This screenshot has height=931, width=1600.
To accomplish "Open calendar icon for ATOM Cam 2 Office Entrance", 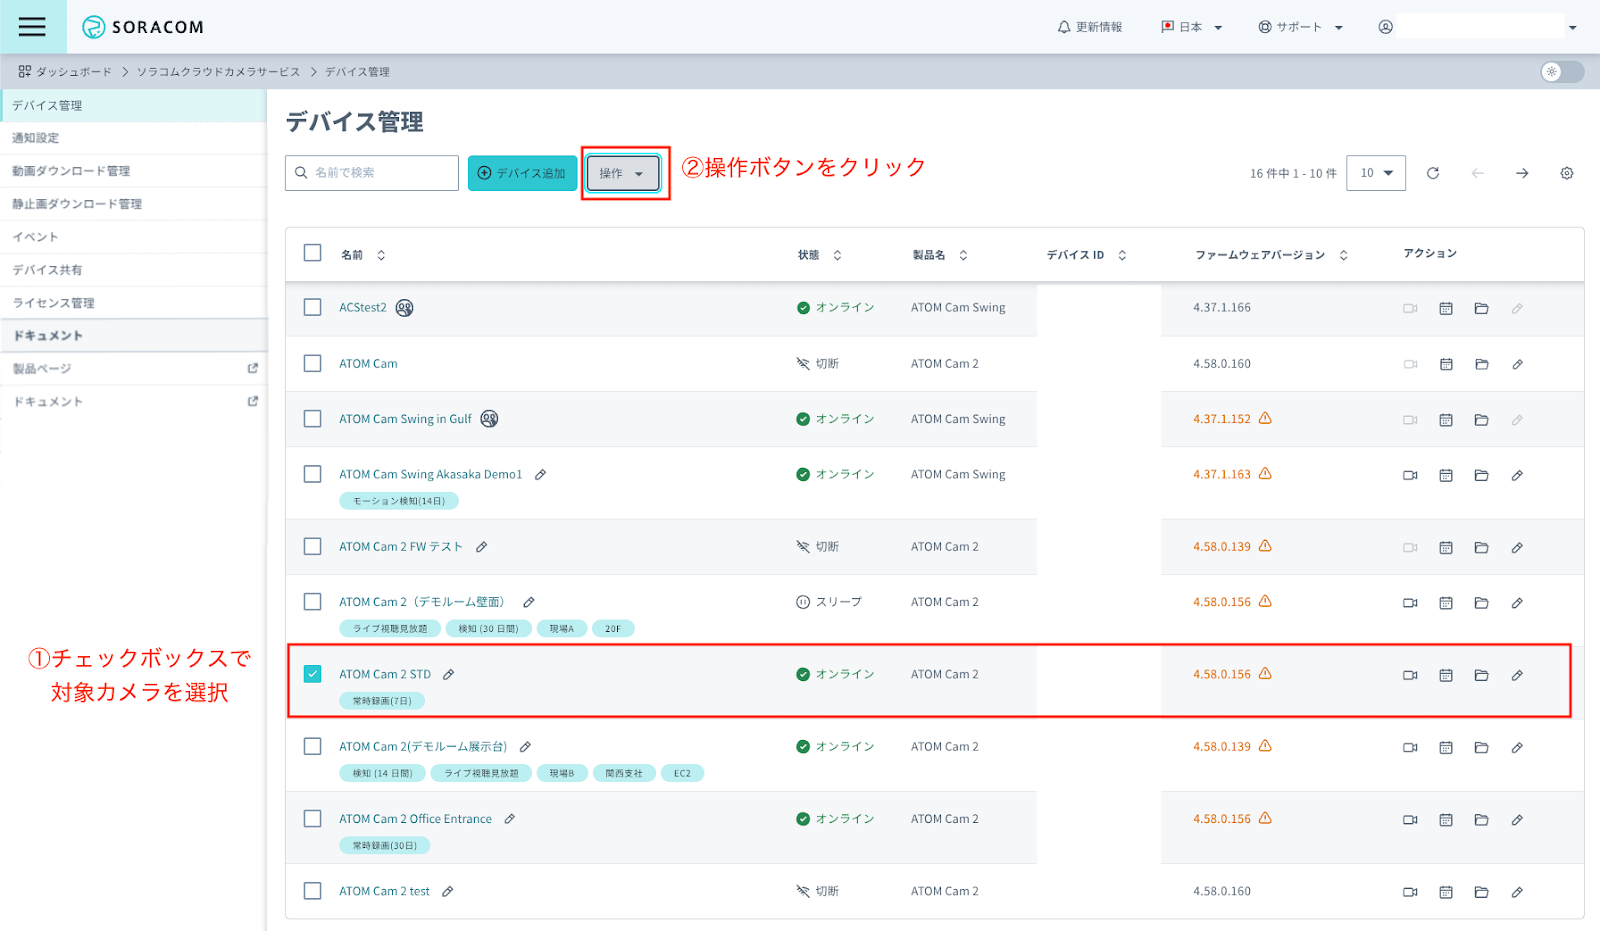I will [x=1445, y=819].
